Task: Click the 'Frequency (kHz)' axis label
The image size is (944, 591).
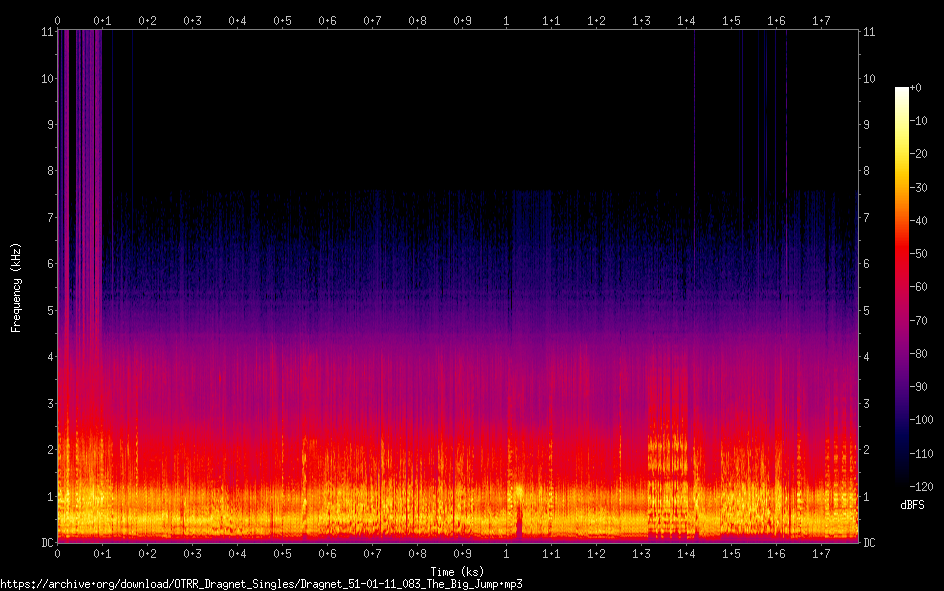Action: (x=16, y=287)
